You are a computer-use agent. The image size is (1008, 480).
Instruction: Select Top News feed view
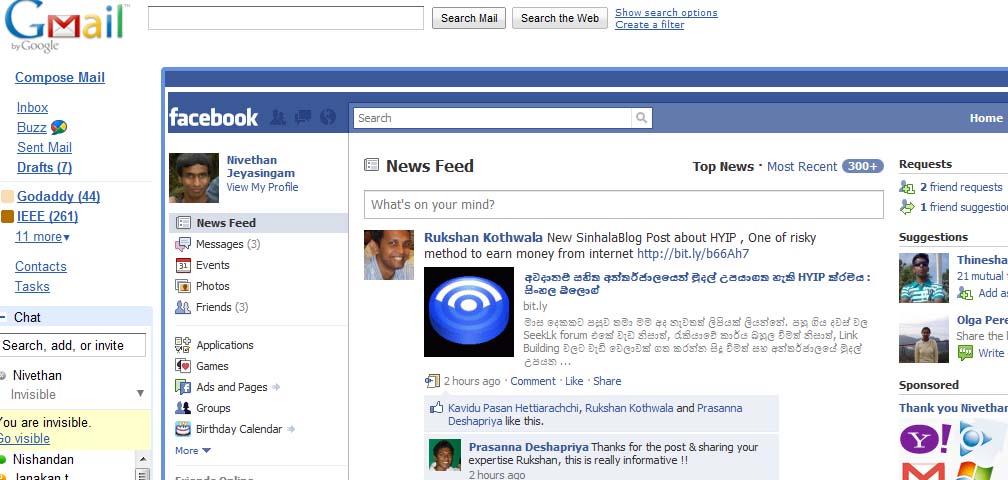[723, 166]
